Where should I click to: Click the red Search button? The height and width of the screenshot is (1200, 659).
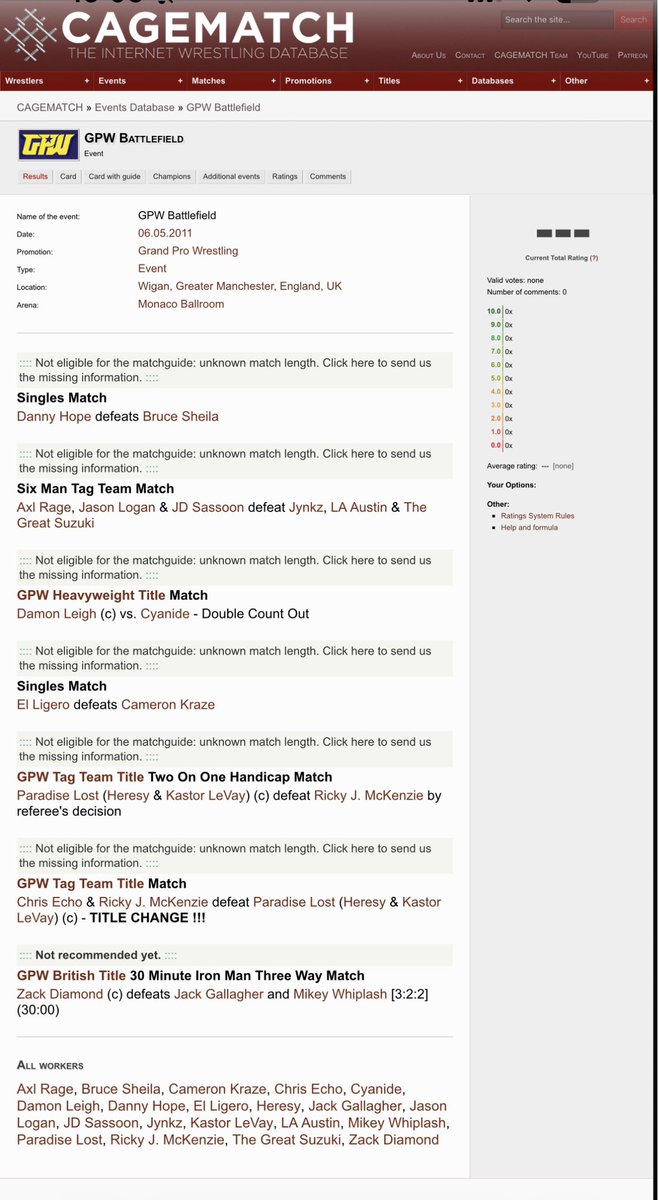[x=633, y=19]
